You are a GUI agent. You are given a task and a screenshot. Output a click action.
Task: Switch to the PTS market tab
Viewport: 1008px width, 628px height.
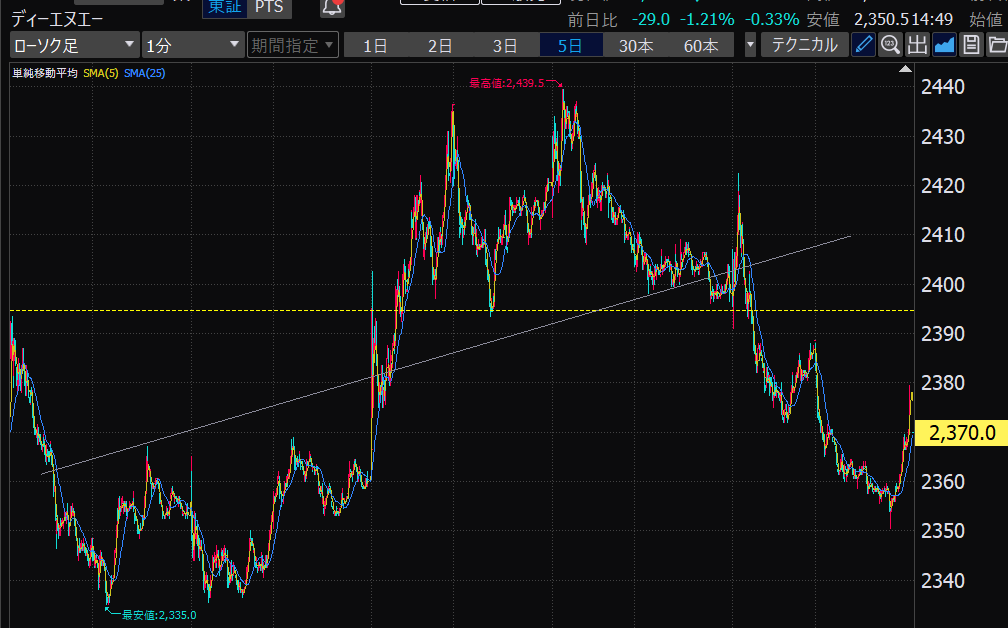point(269,7)
